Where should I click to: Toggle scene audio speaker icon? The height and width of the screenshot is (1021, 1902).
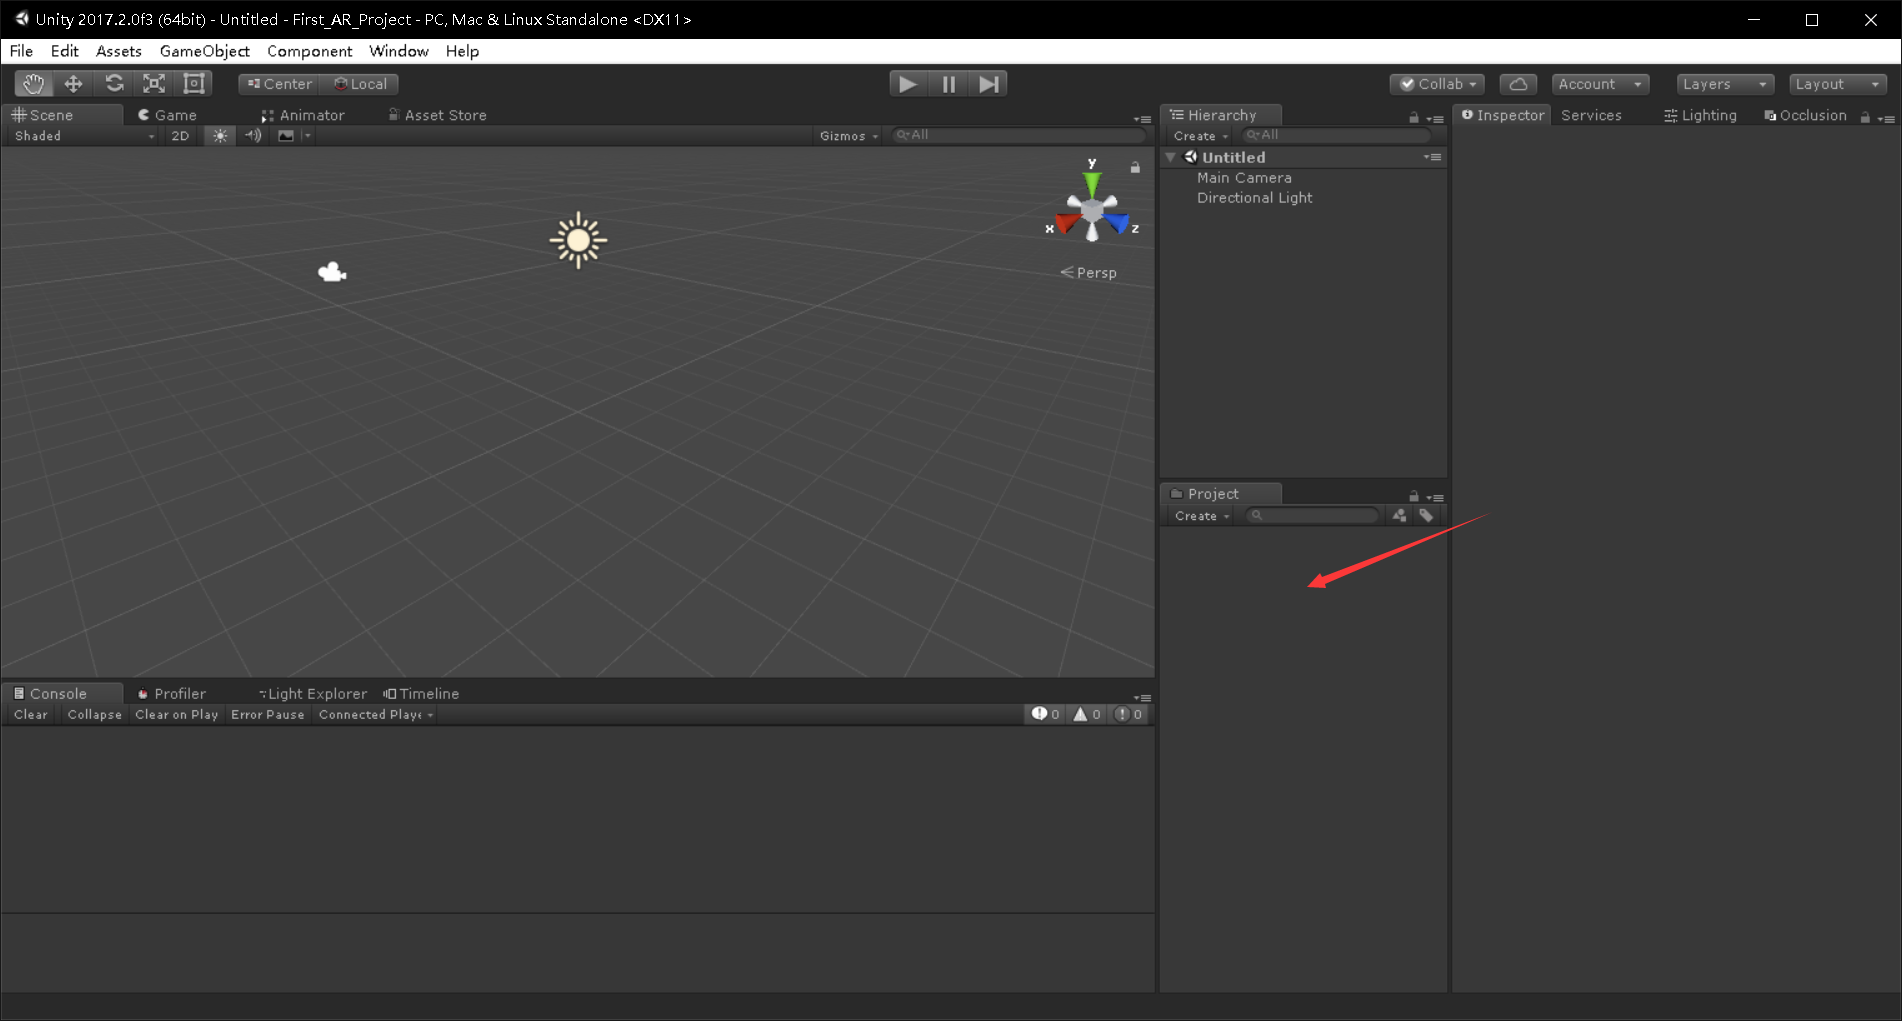[x=254, y=136]
